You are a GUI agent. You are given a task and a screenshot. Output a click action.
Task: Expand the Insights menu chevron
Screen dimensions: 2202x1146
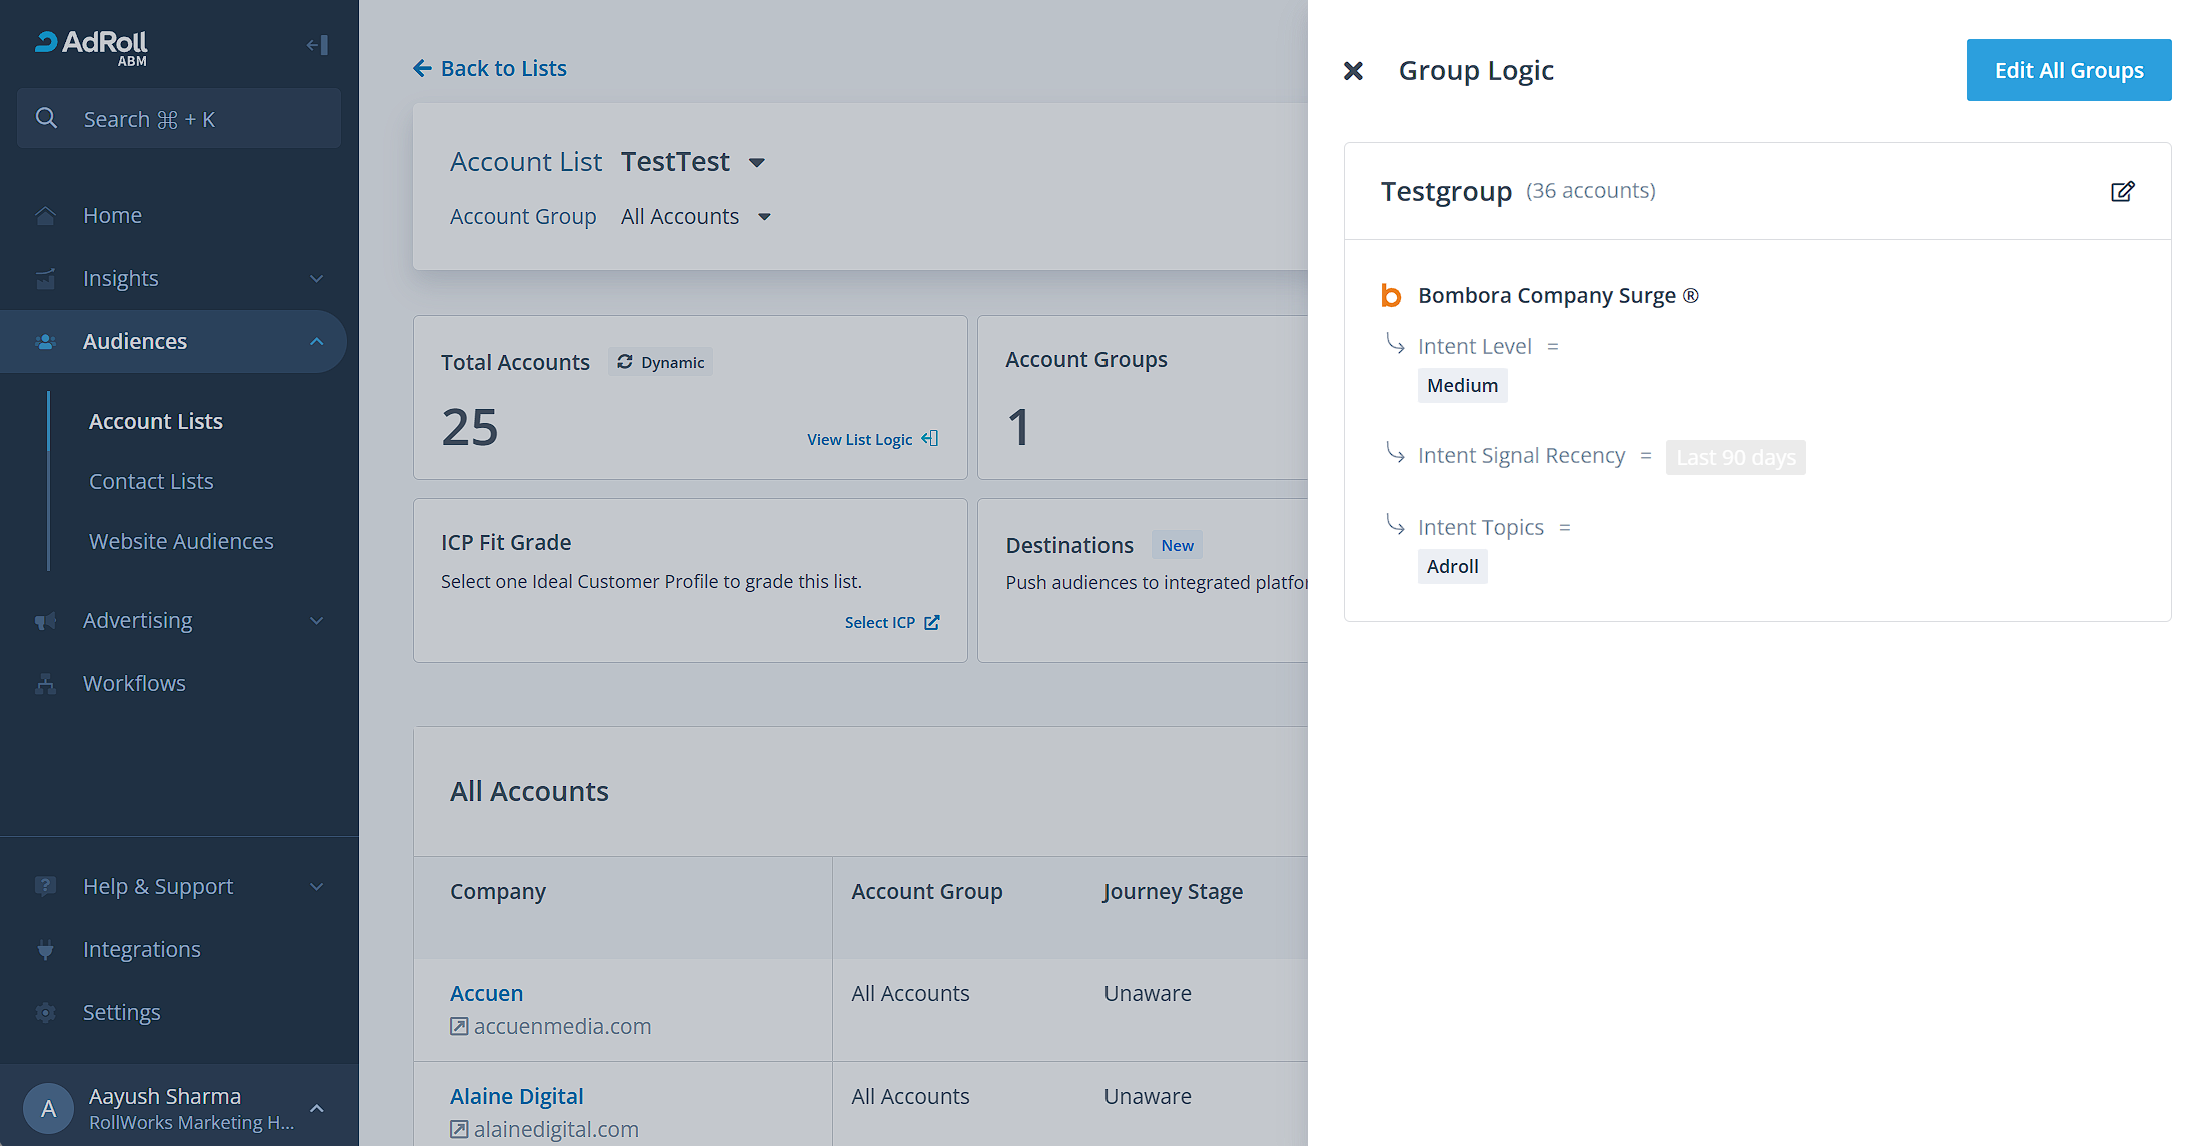tap(316, 279)
